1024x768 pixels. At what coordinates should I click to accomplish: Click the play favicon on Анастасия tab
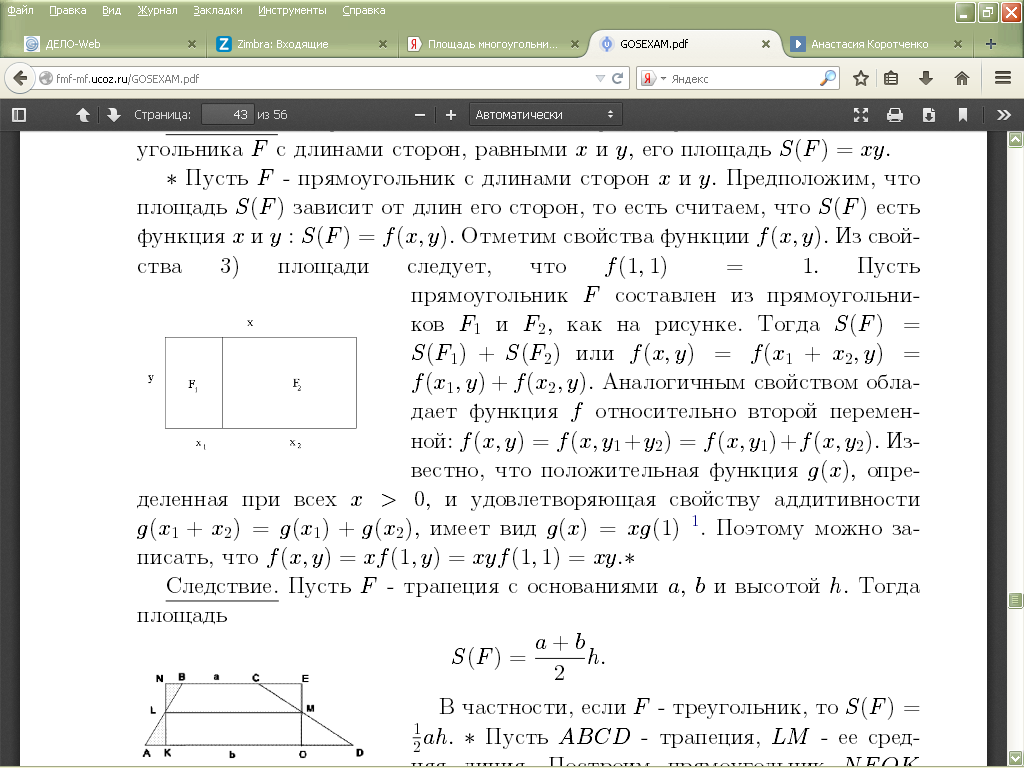[797, 44]
